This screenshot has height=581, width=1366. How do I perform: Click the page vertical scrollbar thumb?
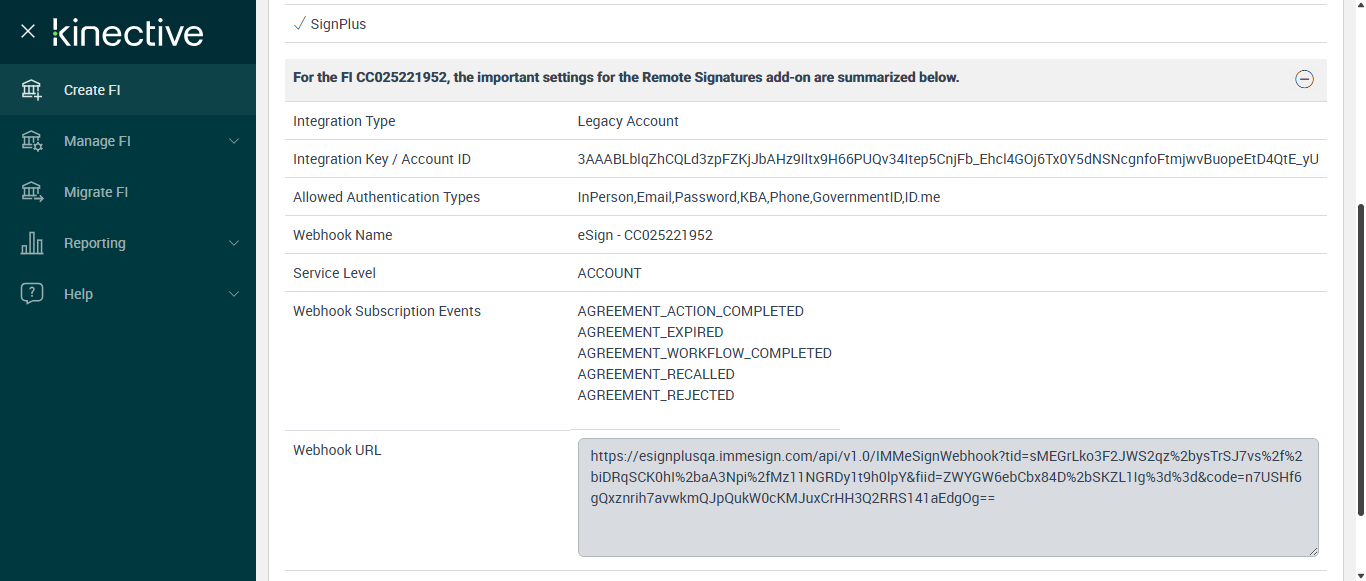point(1359,360)
